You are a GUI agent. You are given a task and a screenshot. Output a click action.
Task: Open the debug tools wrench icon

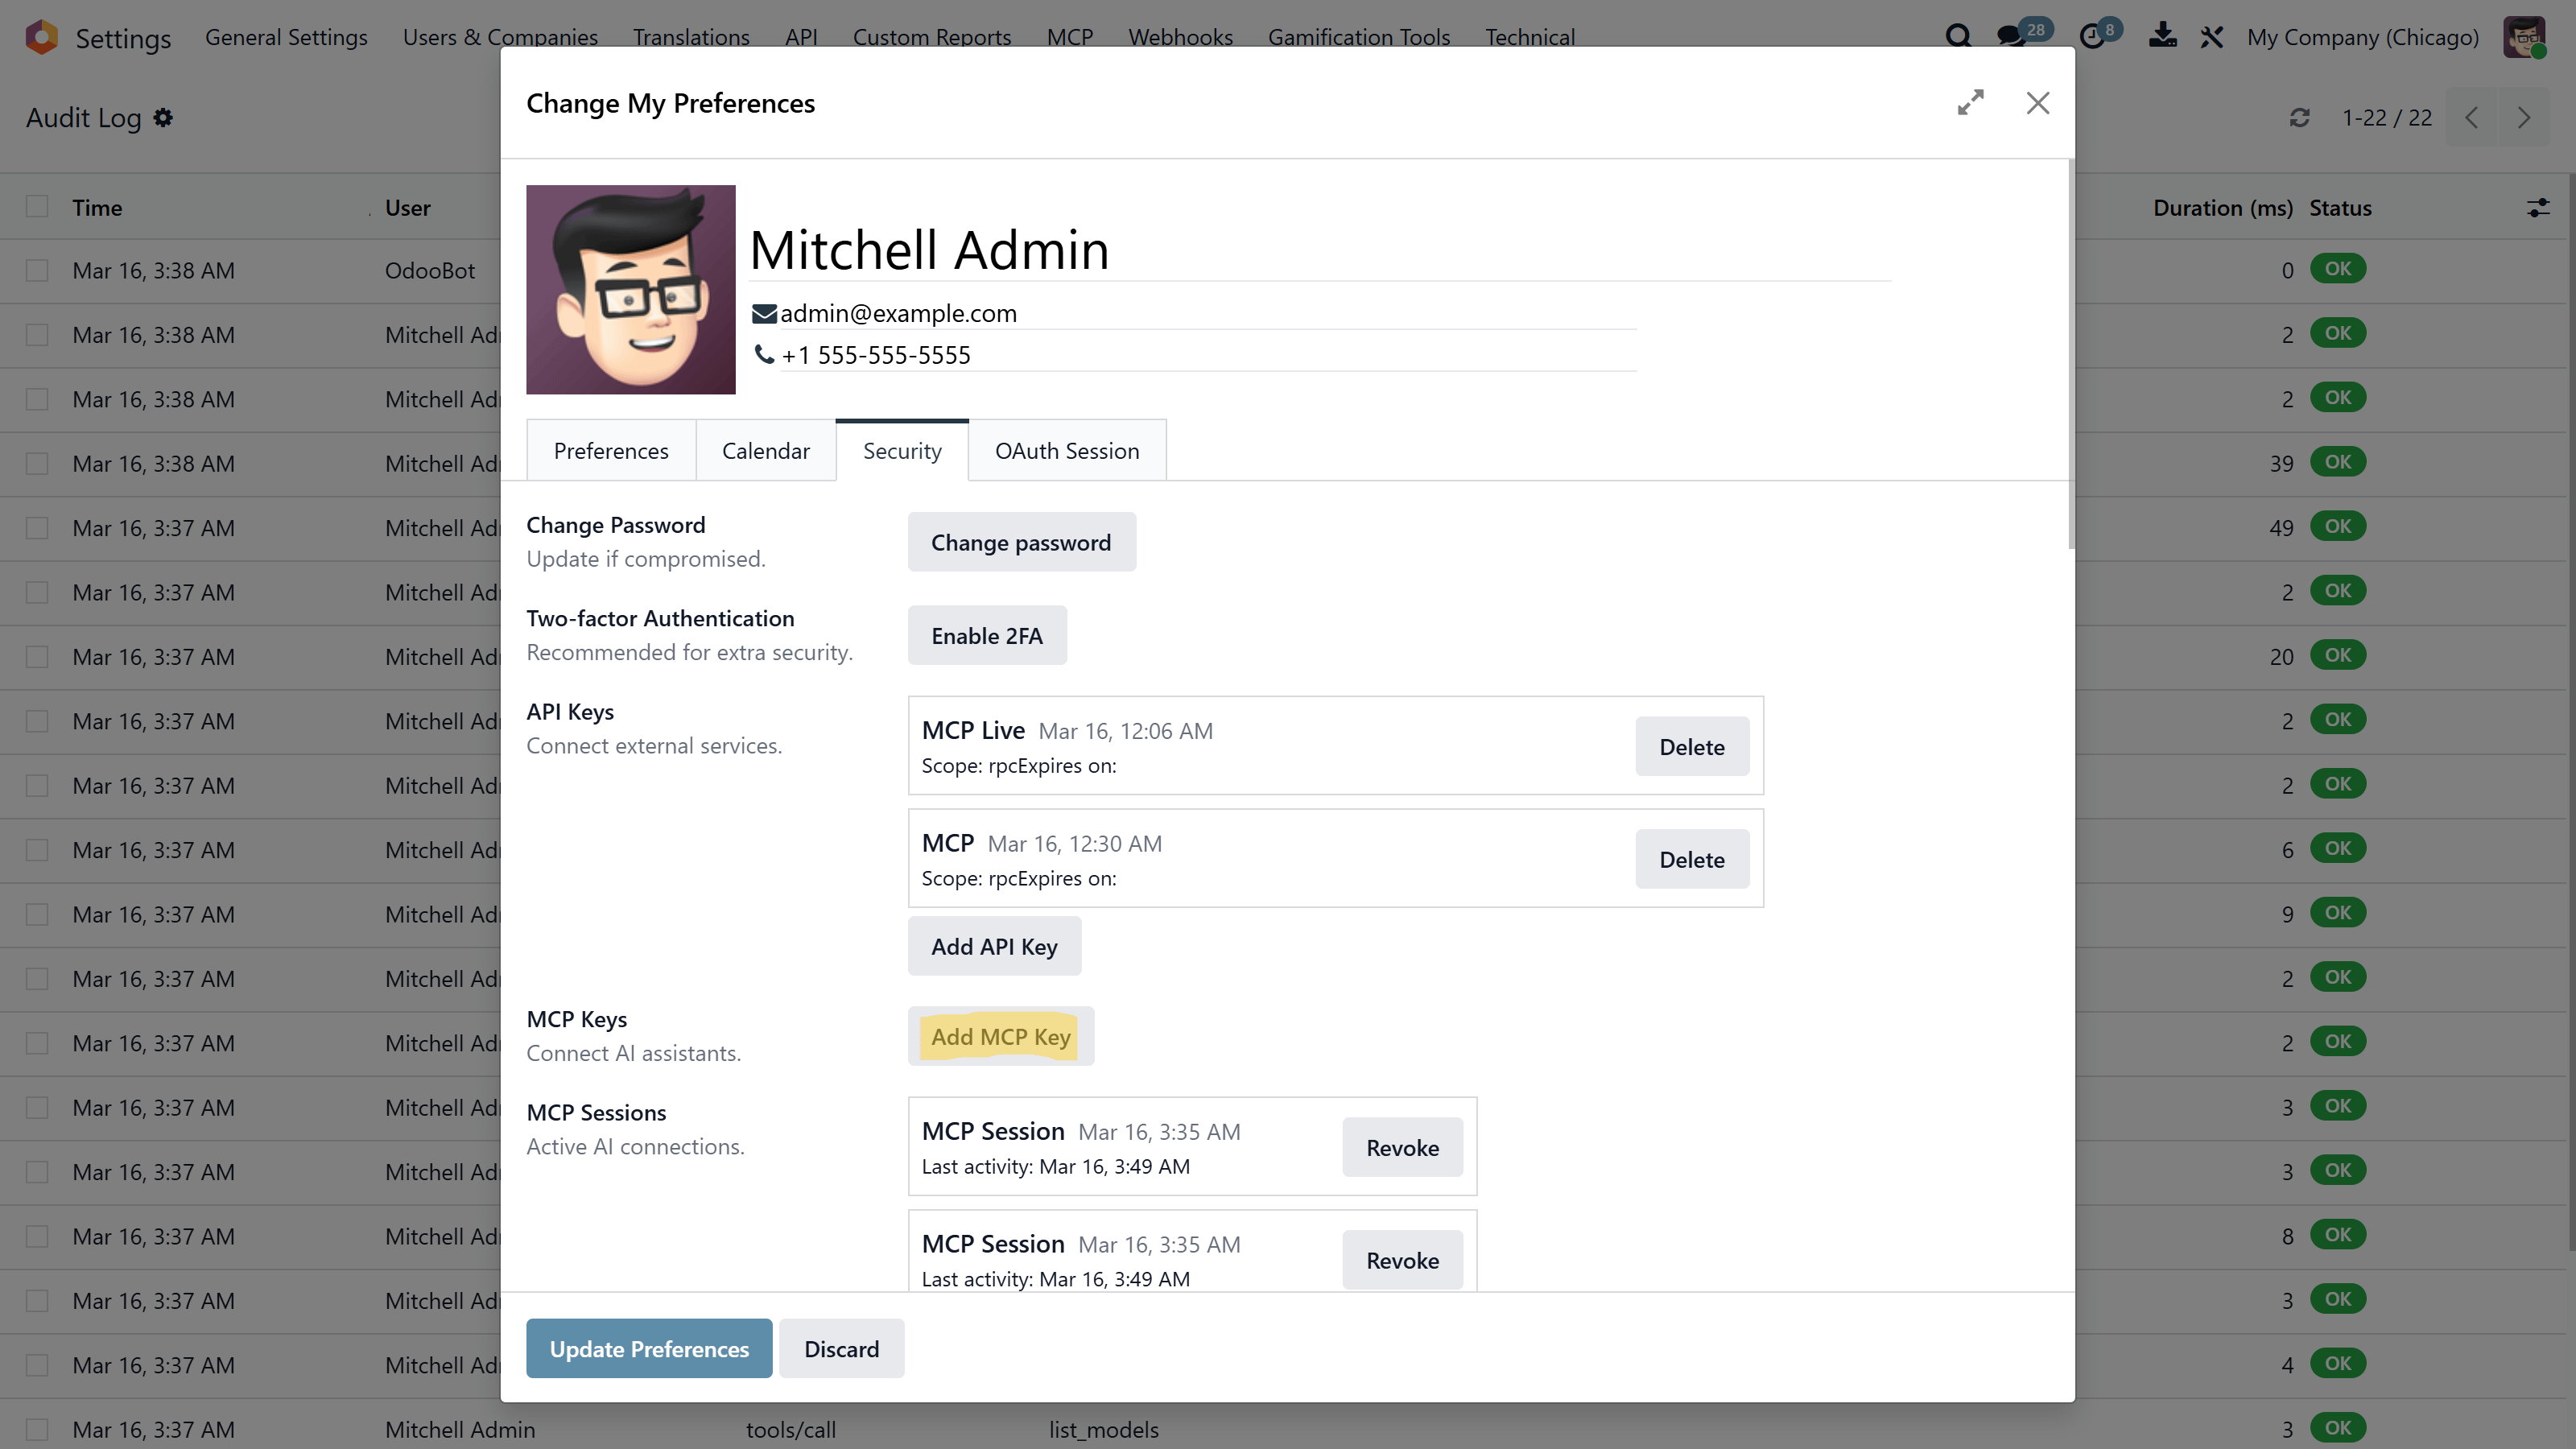coord(2211,37)
